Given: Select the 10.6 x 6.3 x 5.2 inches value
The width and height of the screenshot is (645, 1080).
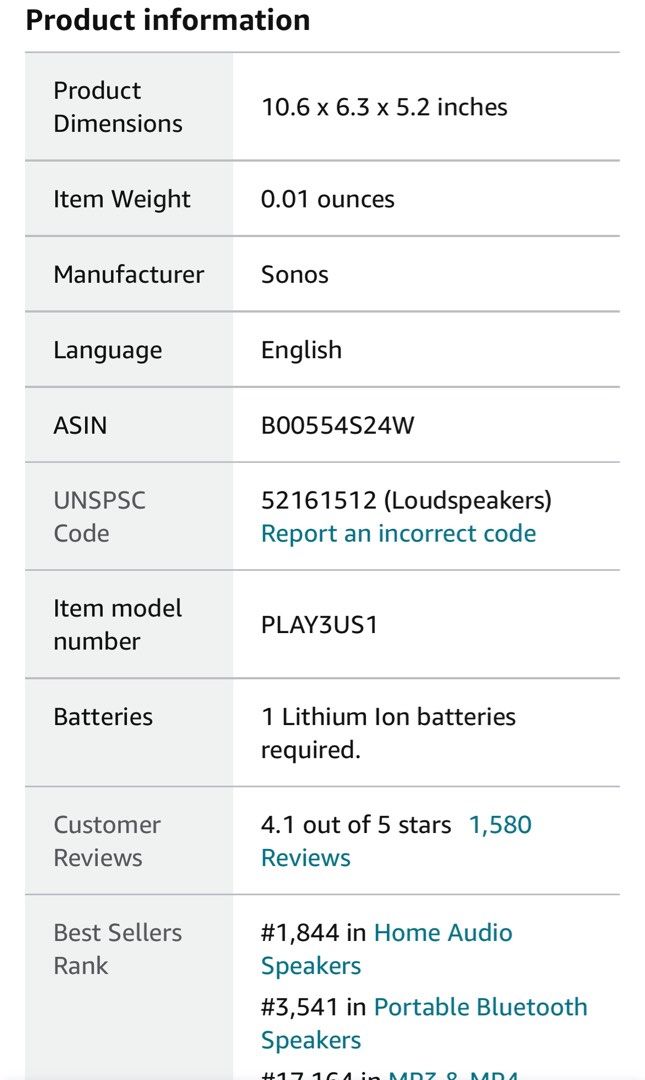Looking at the screenshot, I should [384, 107].
